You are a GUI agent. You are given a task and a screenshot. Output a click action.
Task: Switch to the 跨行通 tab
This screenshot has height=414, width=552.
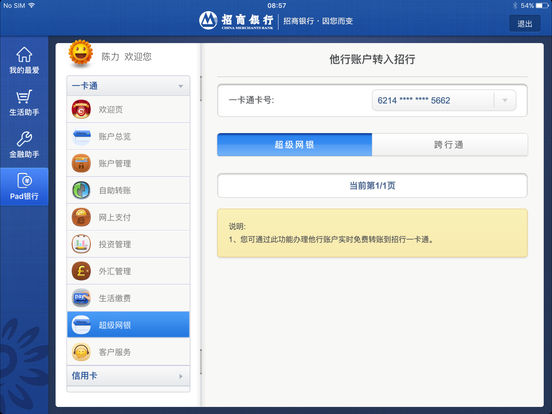[450, 145]
